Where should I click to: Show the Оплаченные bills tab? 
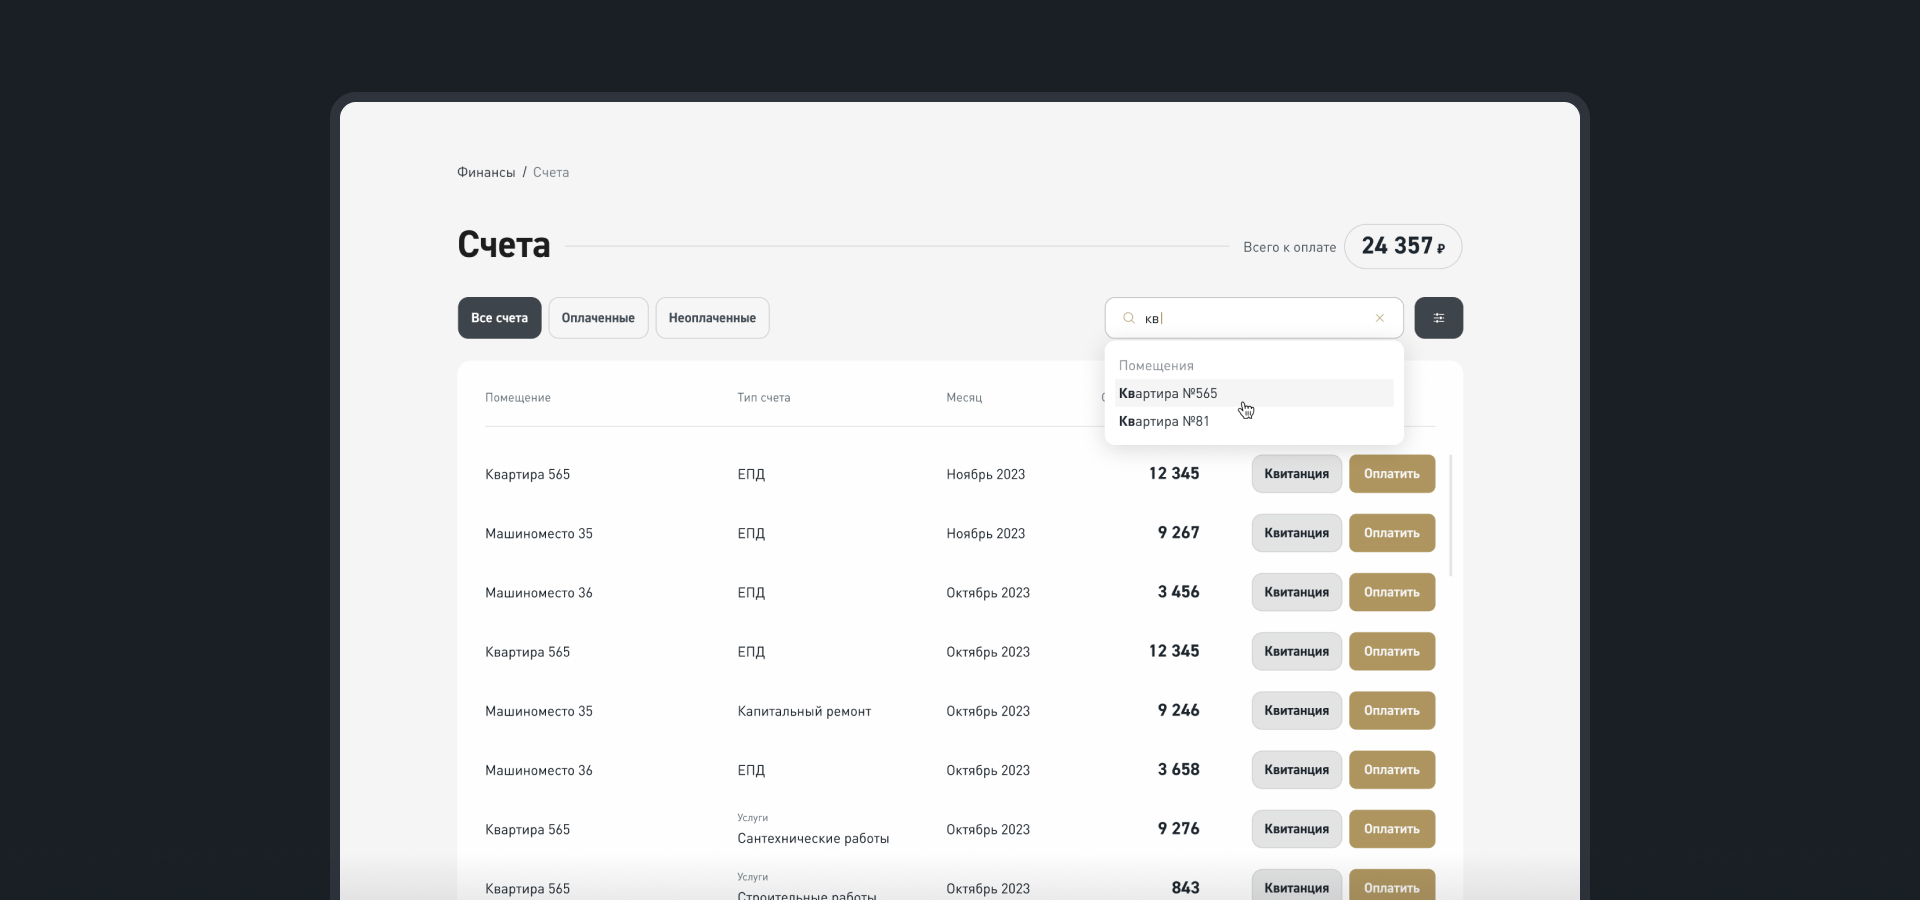pos(598,318)
